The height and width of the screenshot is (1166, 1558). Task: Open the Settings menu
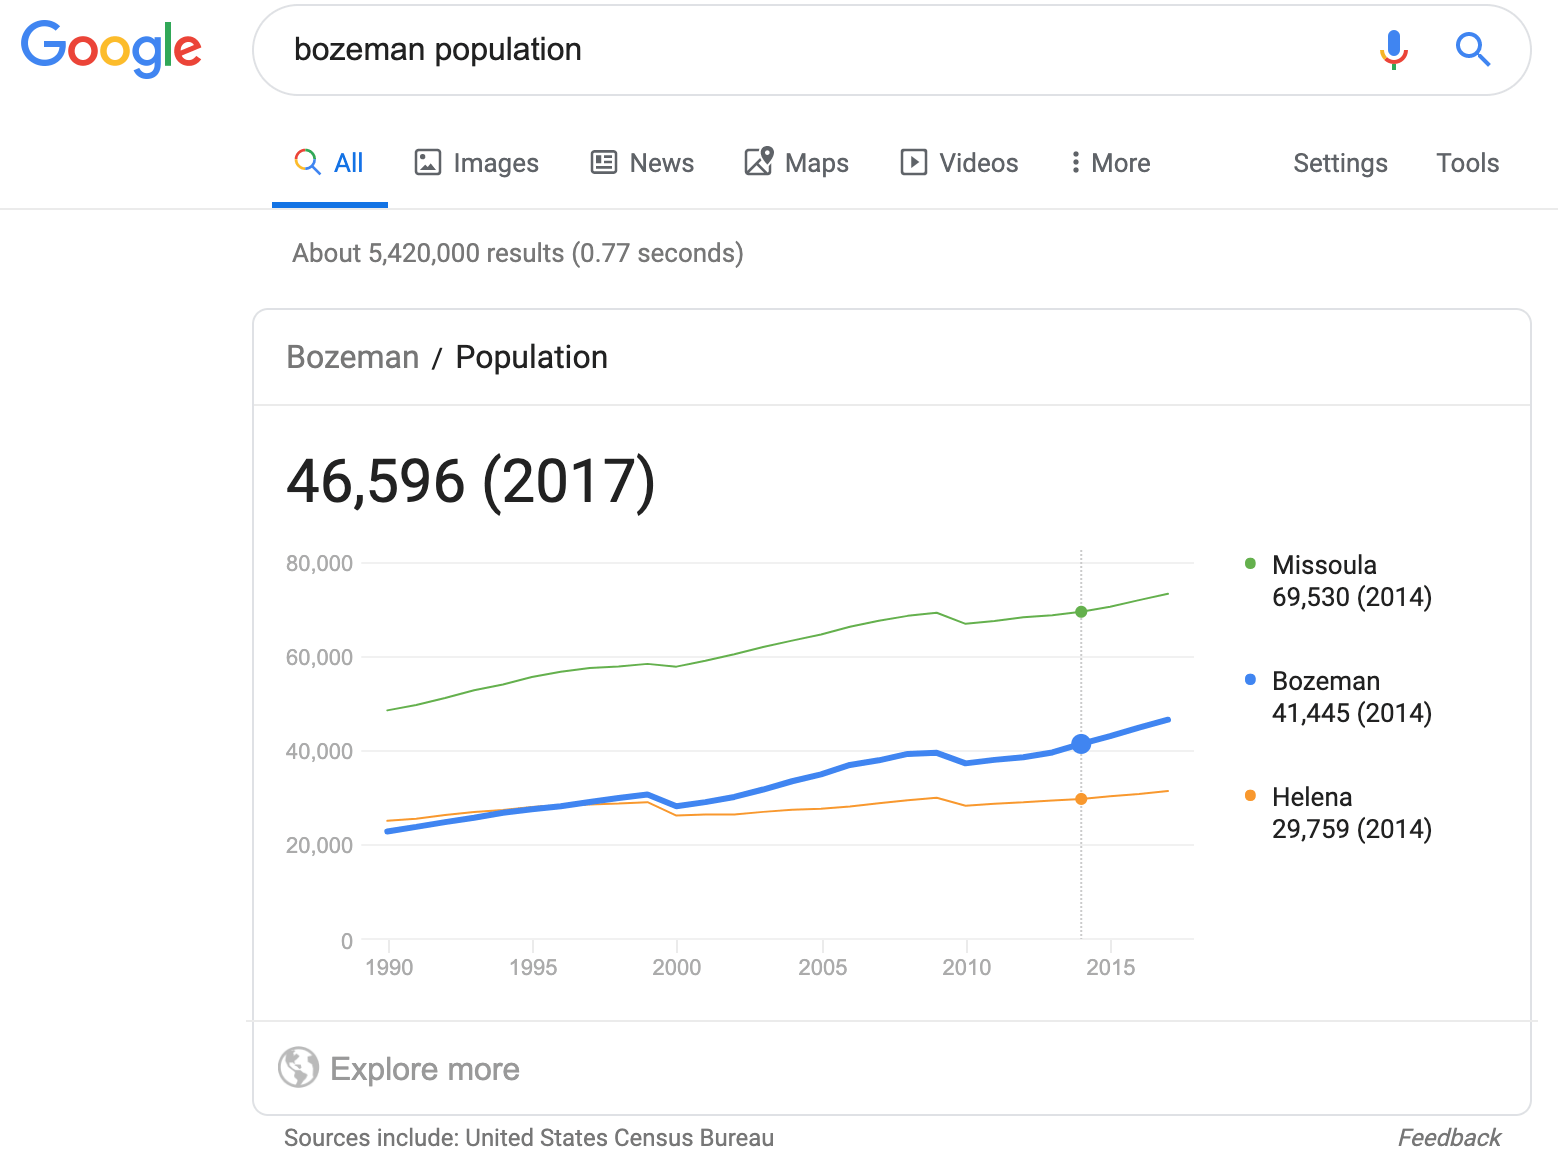pyautogui.click(x=1340, y=163)
